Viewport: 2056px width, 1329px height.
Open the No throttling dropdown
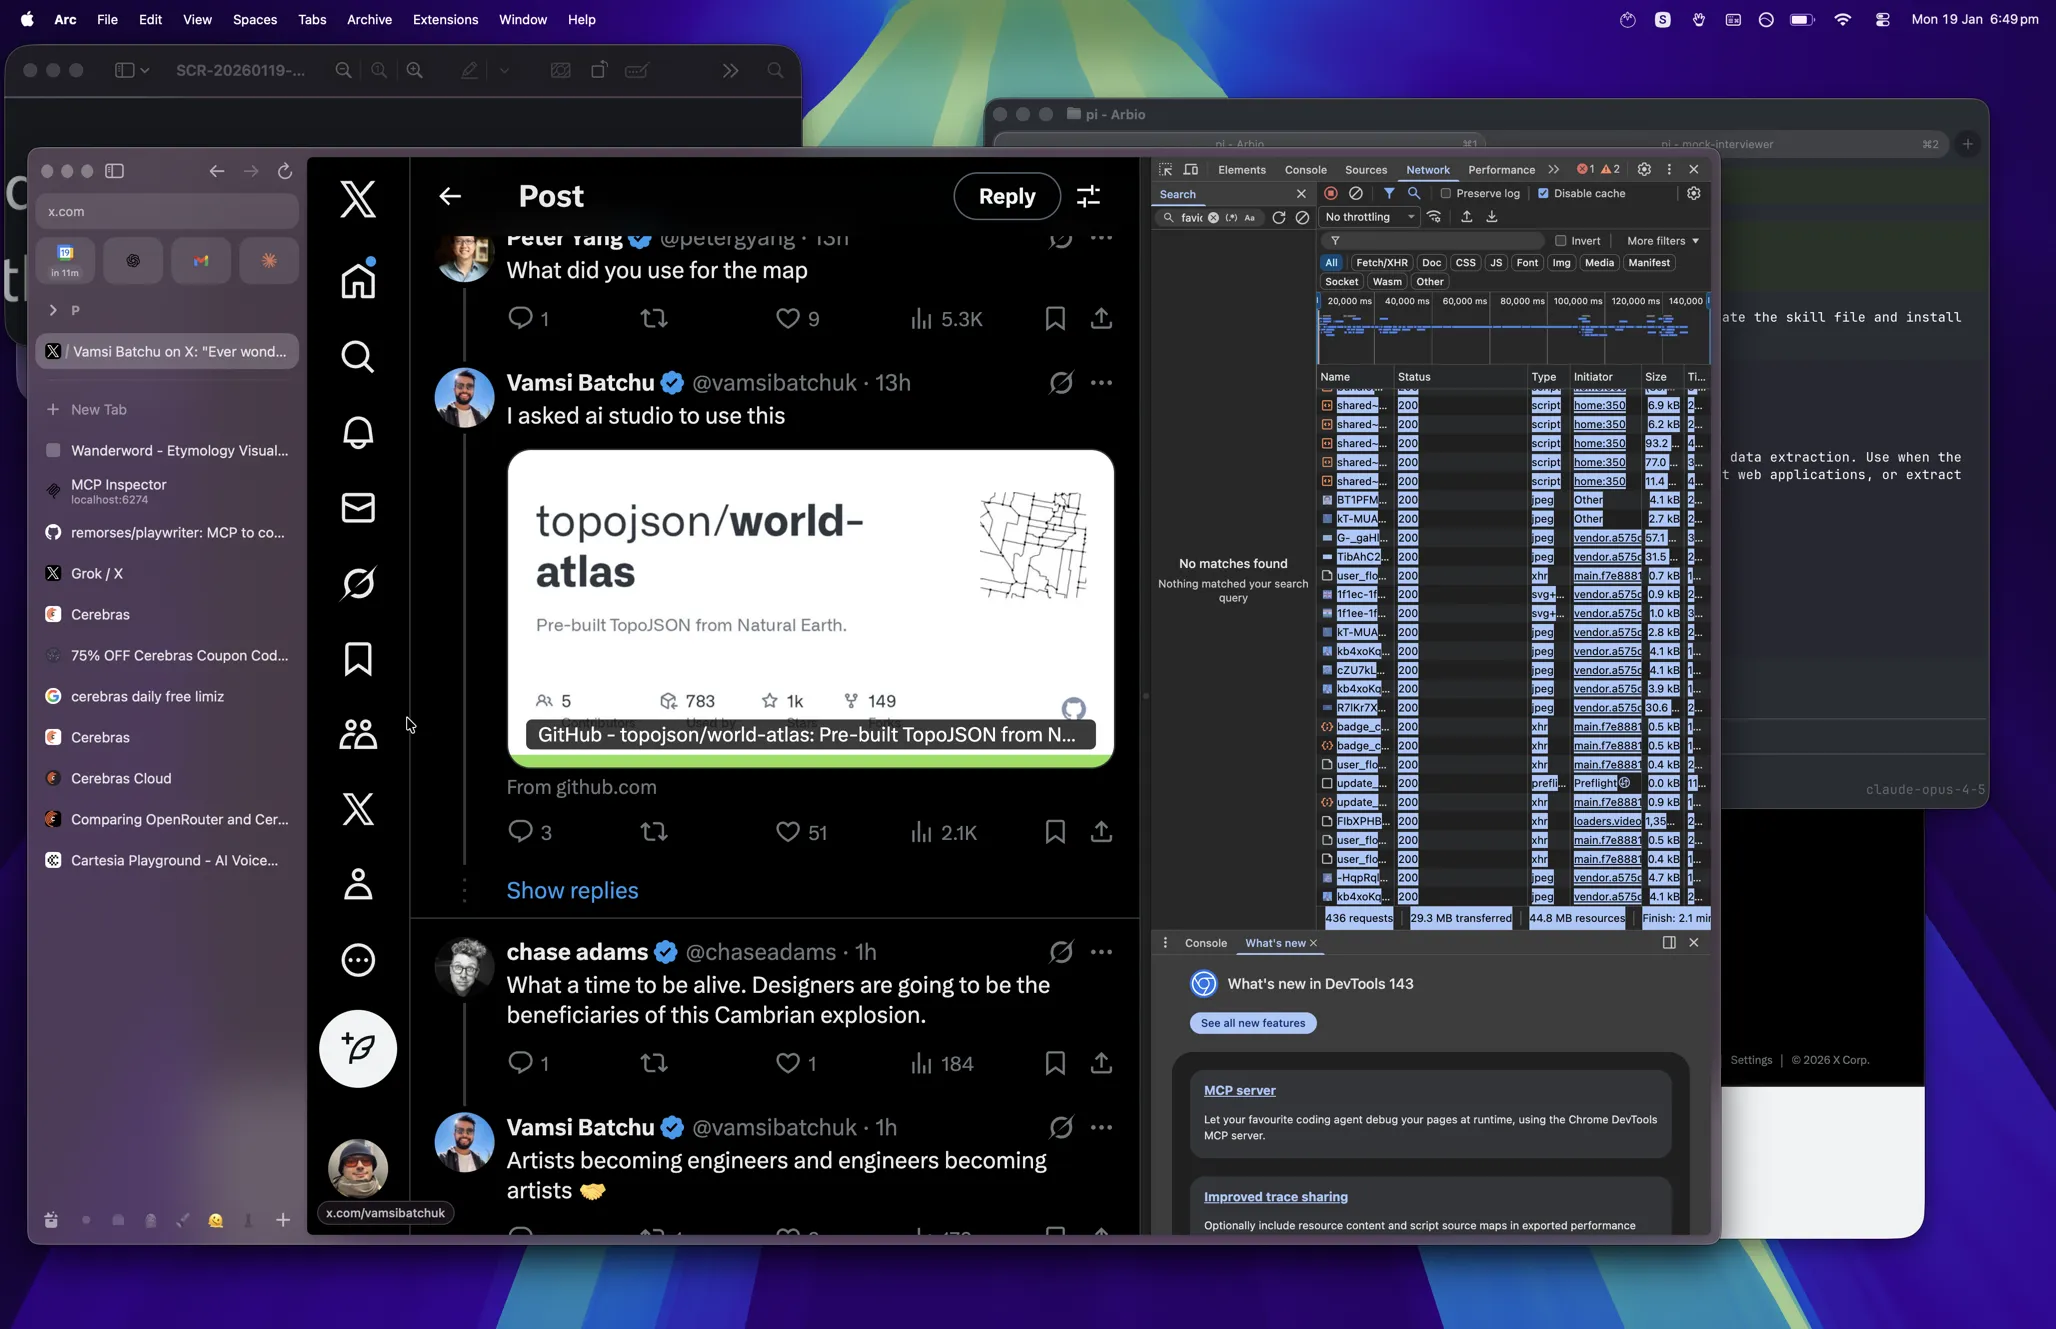coord(1368,217)
